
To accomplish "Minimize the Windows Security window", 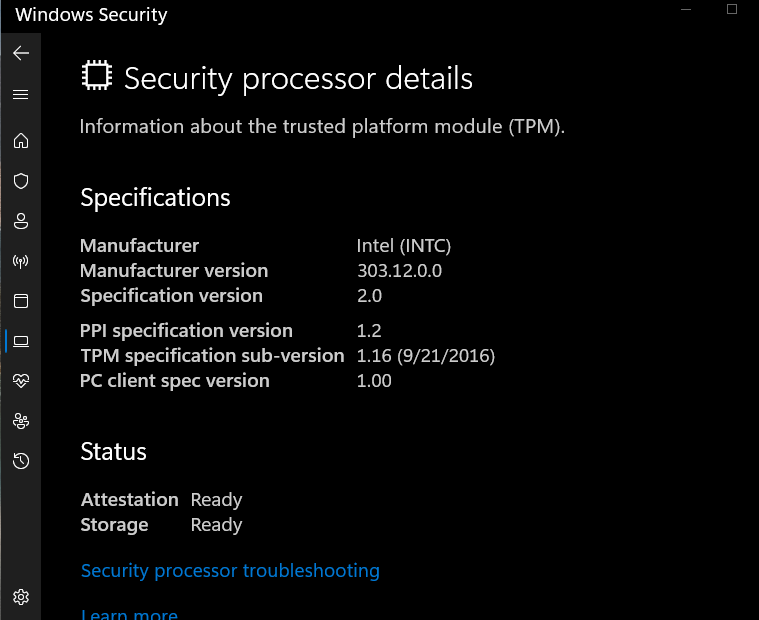I will tap(685, 9).
